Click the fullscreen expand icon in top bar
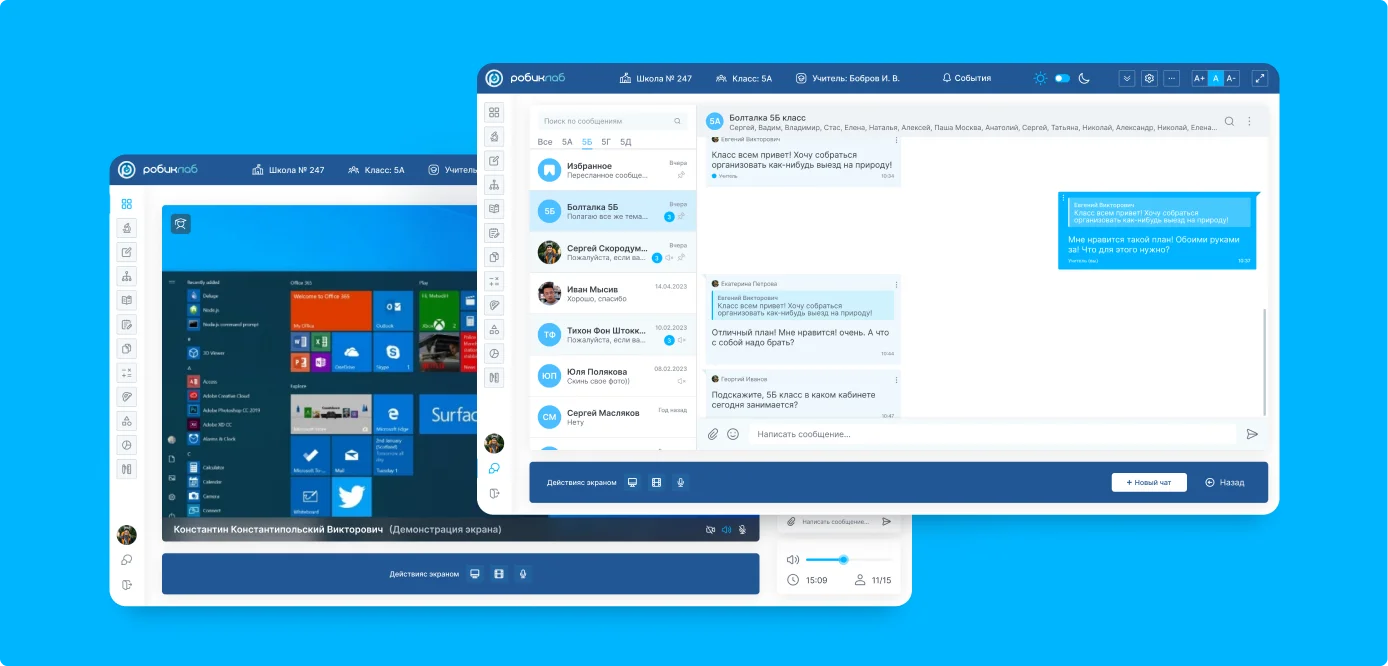 click(x=1259, y=78)
